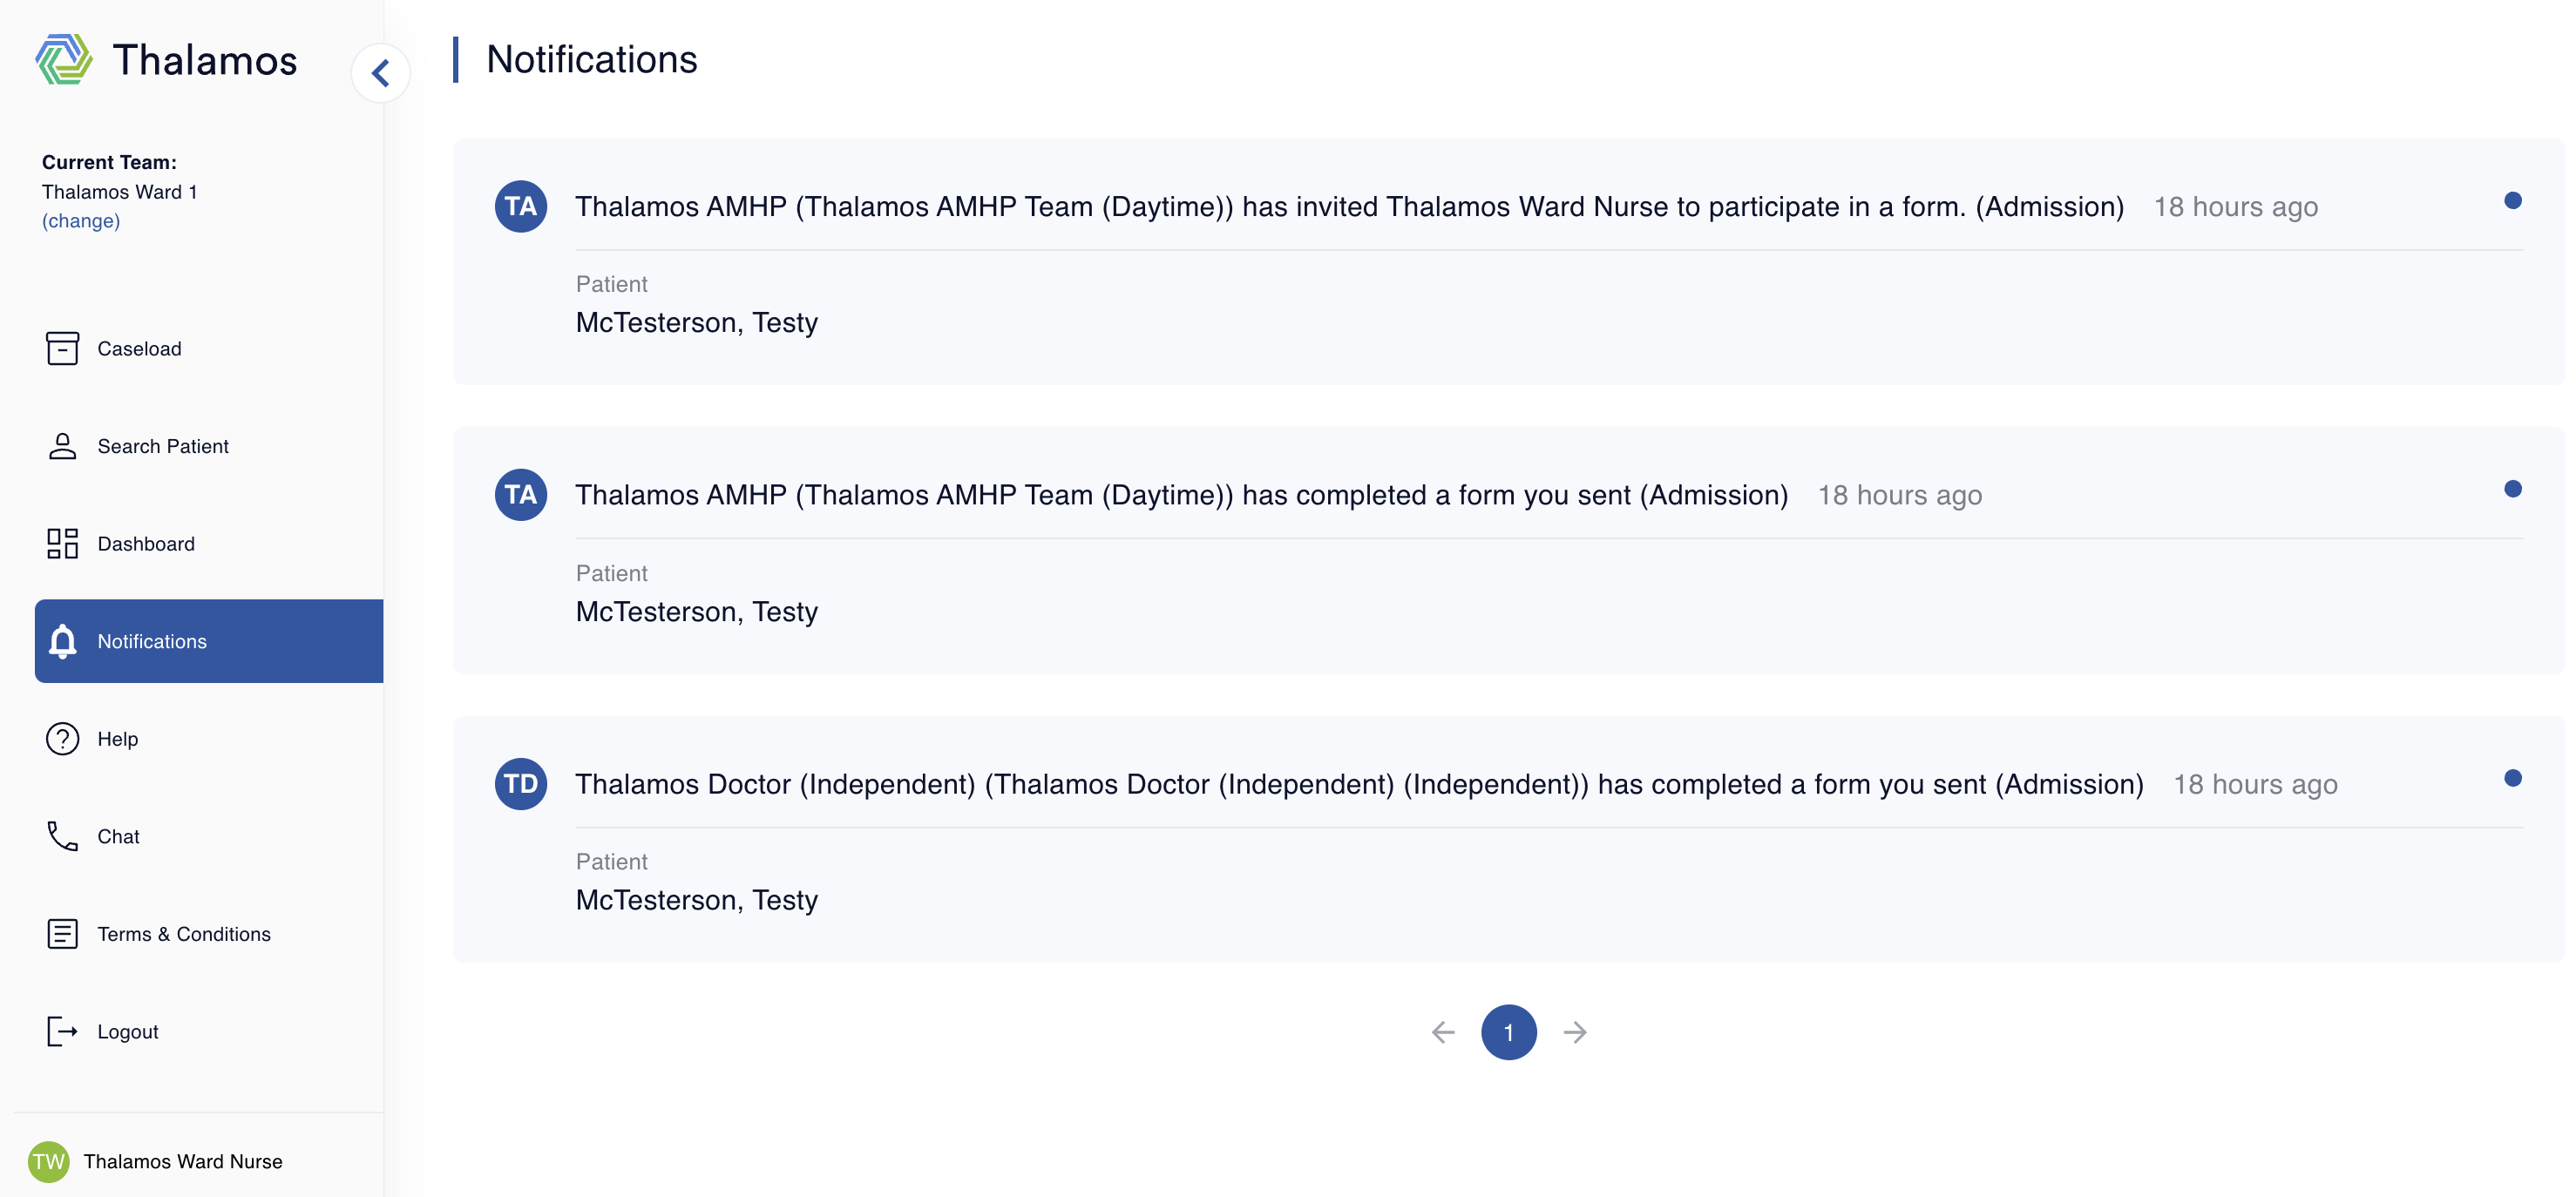Viewport: 2576px width, 1197px height.
Task: Click the Current Team: Thalamos Ward 1 text
Action: click(119, 177)
